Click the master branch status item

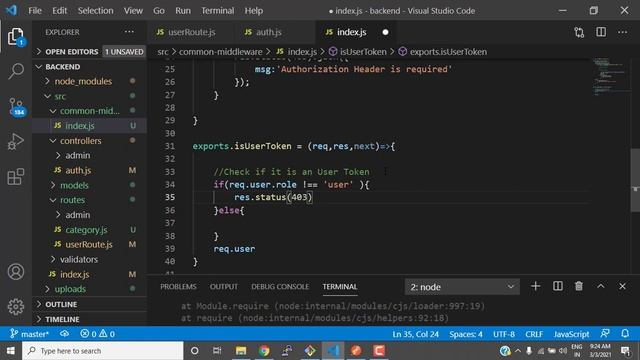click(x=29, y=334)
